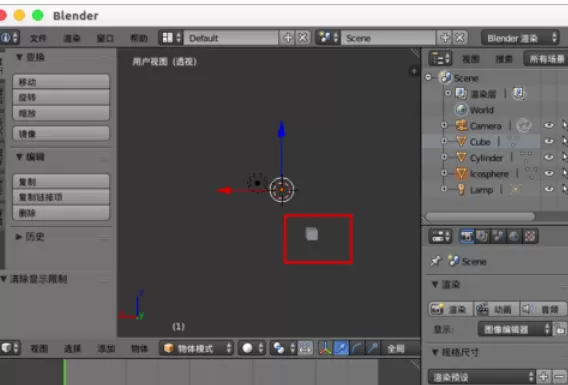Image resolution: width=568 pixels, height=385 pixels.
Task: Toggle visibility eye for Icosphere
Action: coord(549,173)
